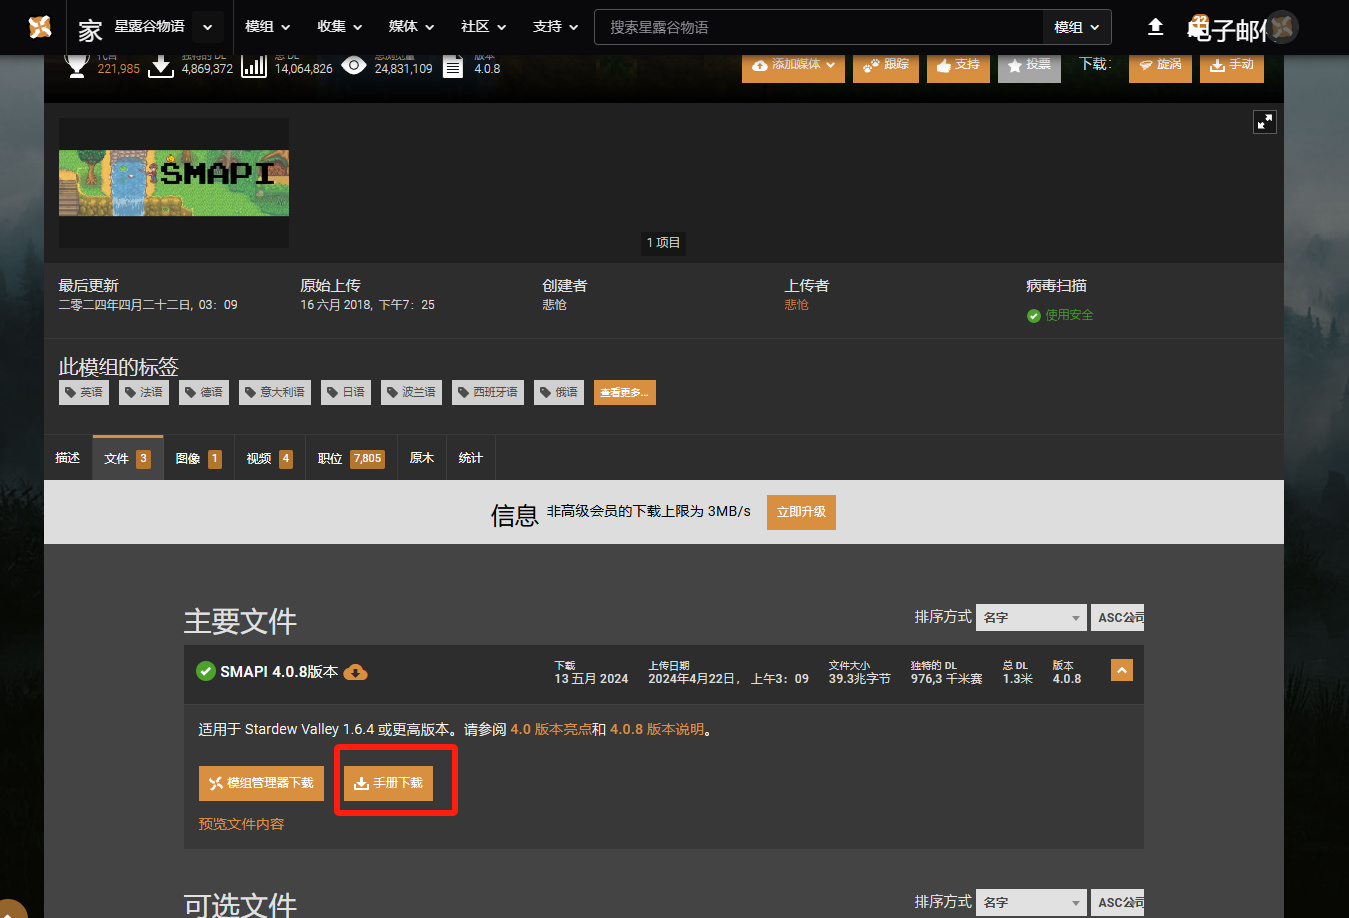Click the fullscreen expand gallery icon

point(1265,122)
